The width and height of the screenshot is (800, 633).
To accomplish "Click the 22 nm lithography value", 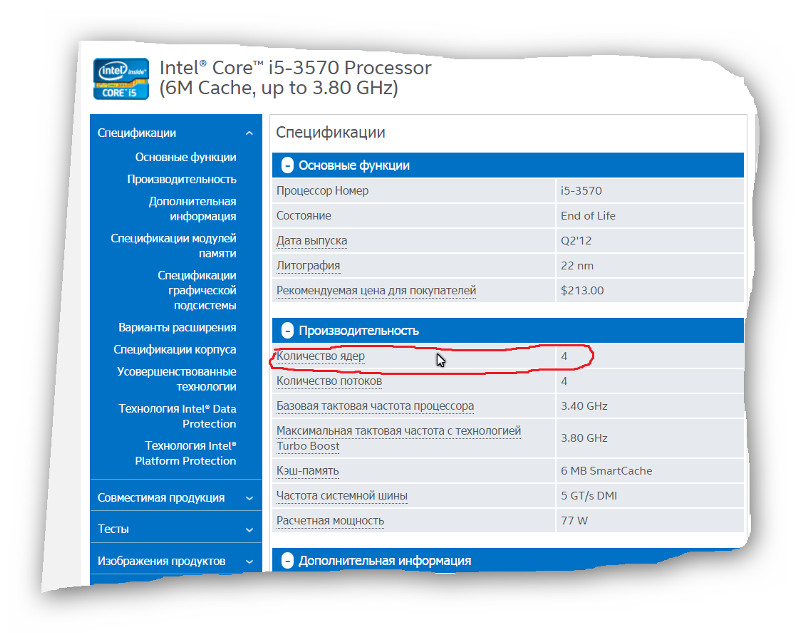I will click(577, 266).
